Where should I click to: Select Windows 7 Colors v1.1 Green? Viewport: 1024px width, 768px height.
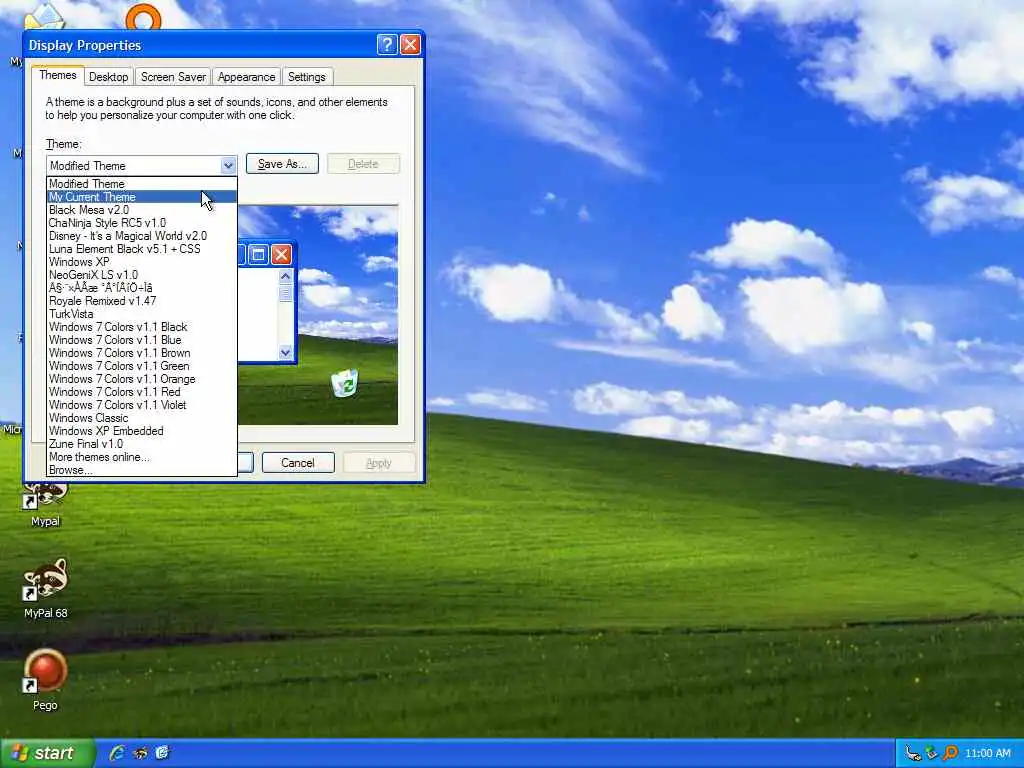(x=142, y=366)
